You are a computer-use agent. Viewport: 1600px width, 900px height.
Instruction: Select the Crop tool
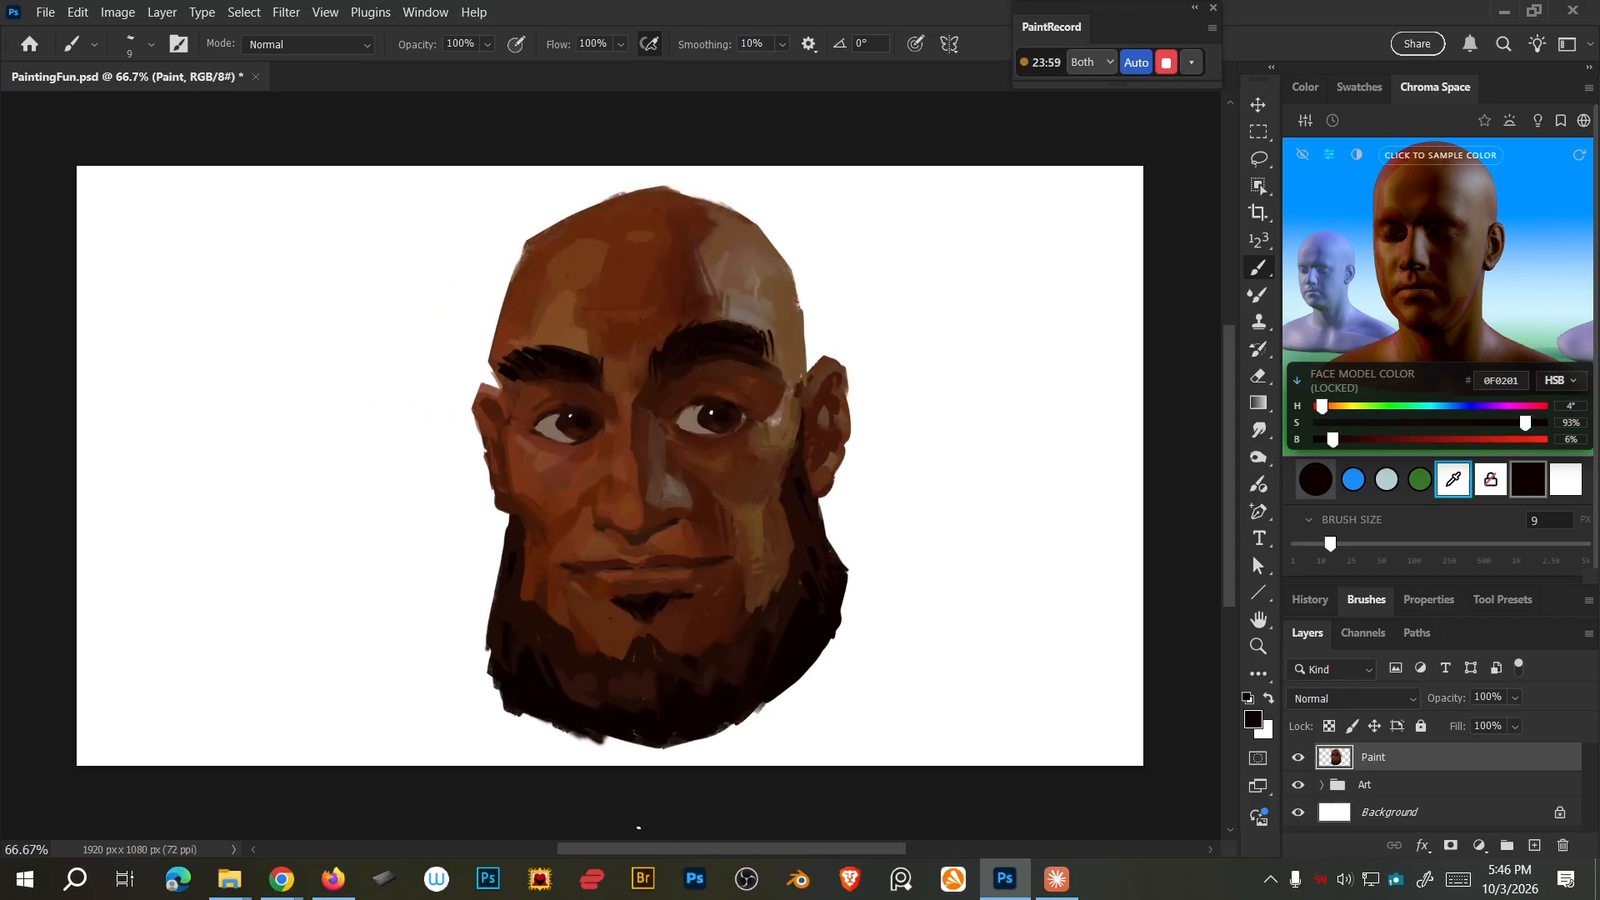click(1258, 213)
